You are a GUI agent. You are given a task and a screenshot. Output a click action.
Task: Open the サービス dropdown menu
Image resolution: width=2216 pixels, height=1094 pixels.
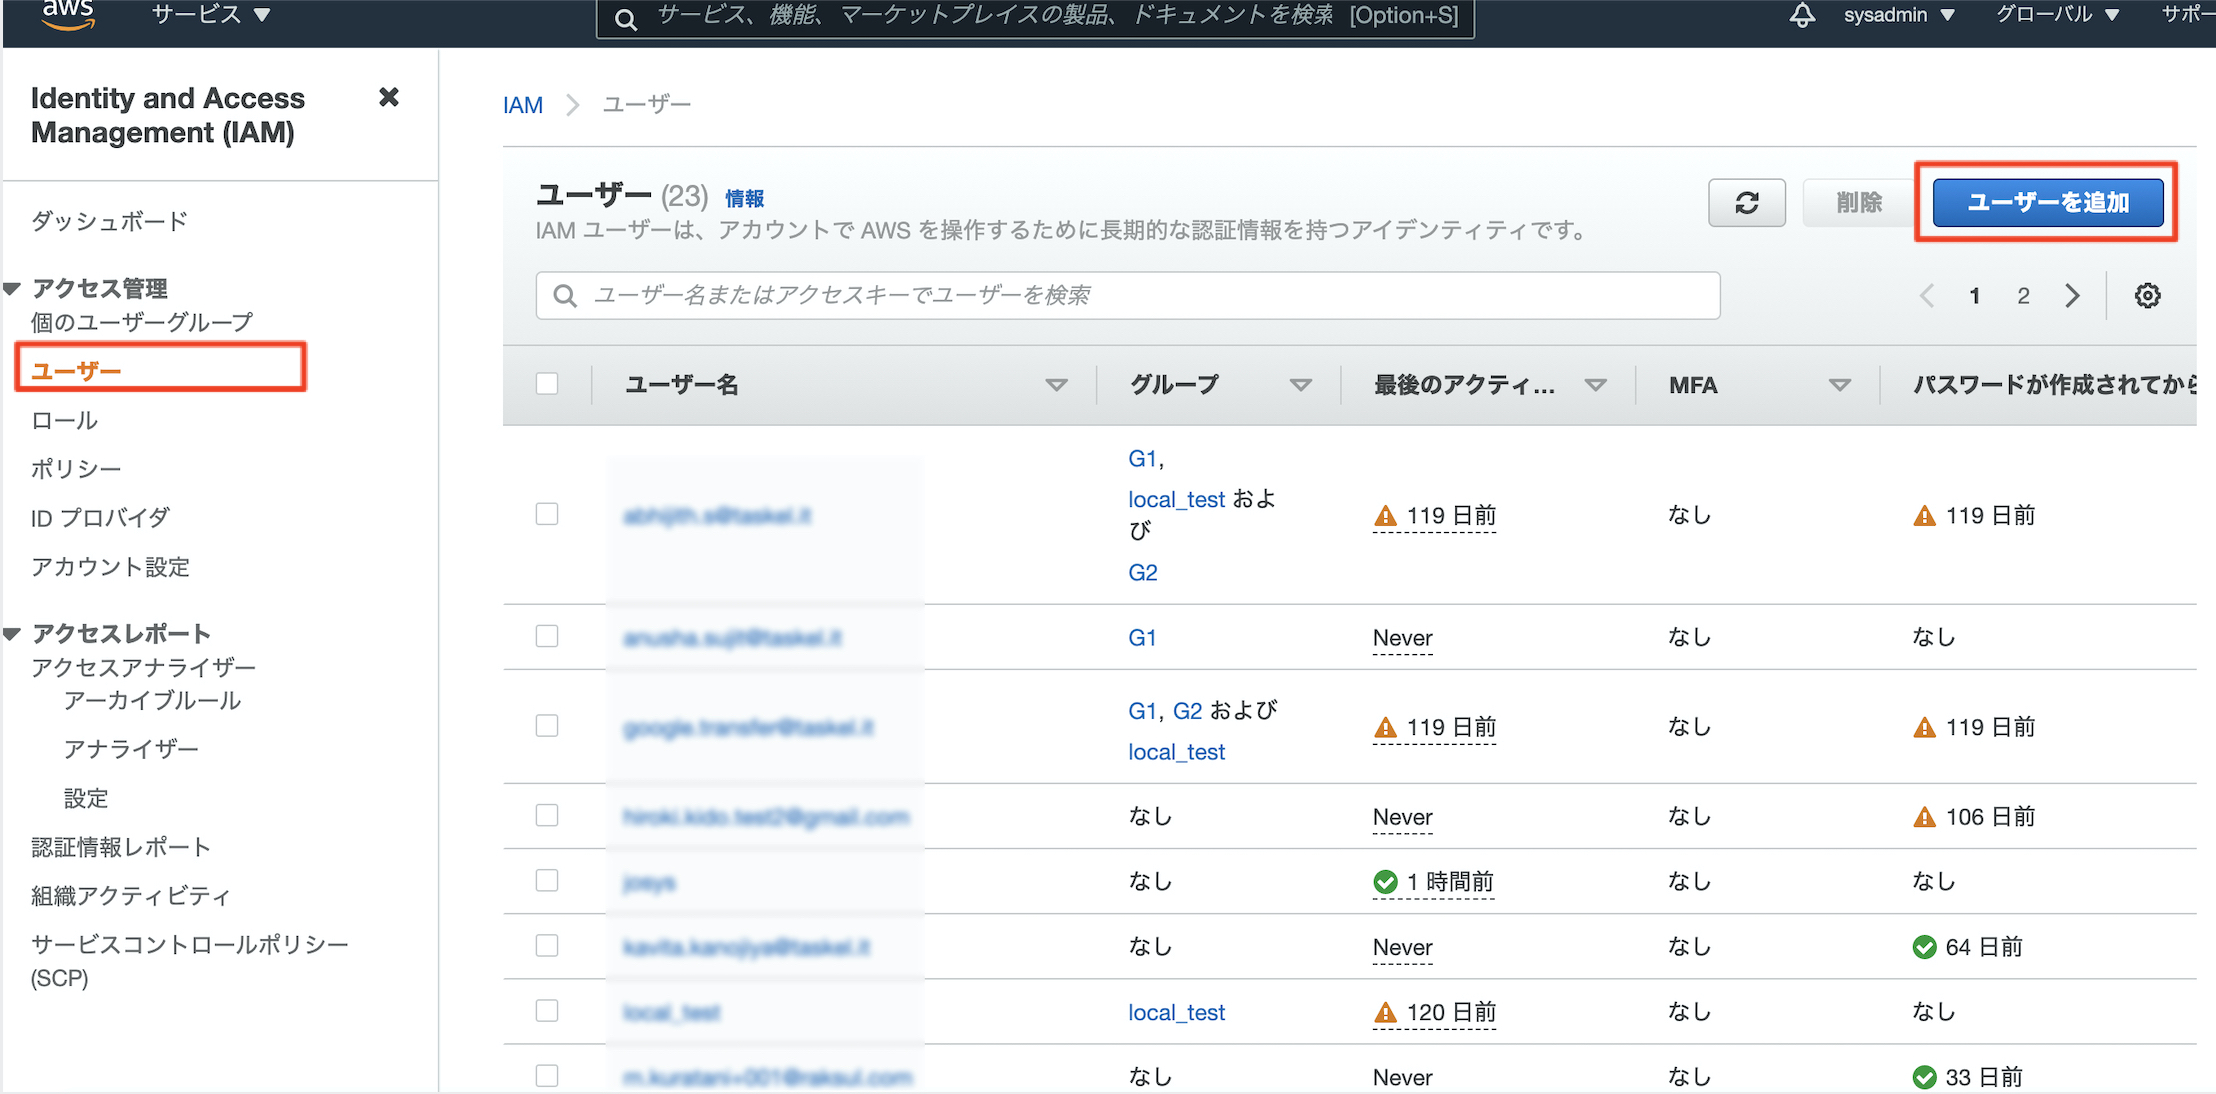211,15
